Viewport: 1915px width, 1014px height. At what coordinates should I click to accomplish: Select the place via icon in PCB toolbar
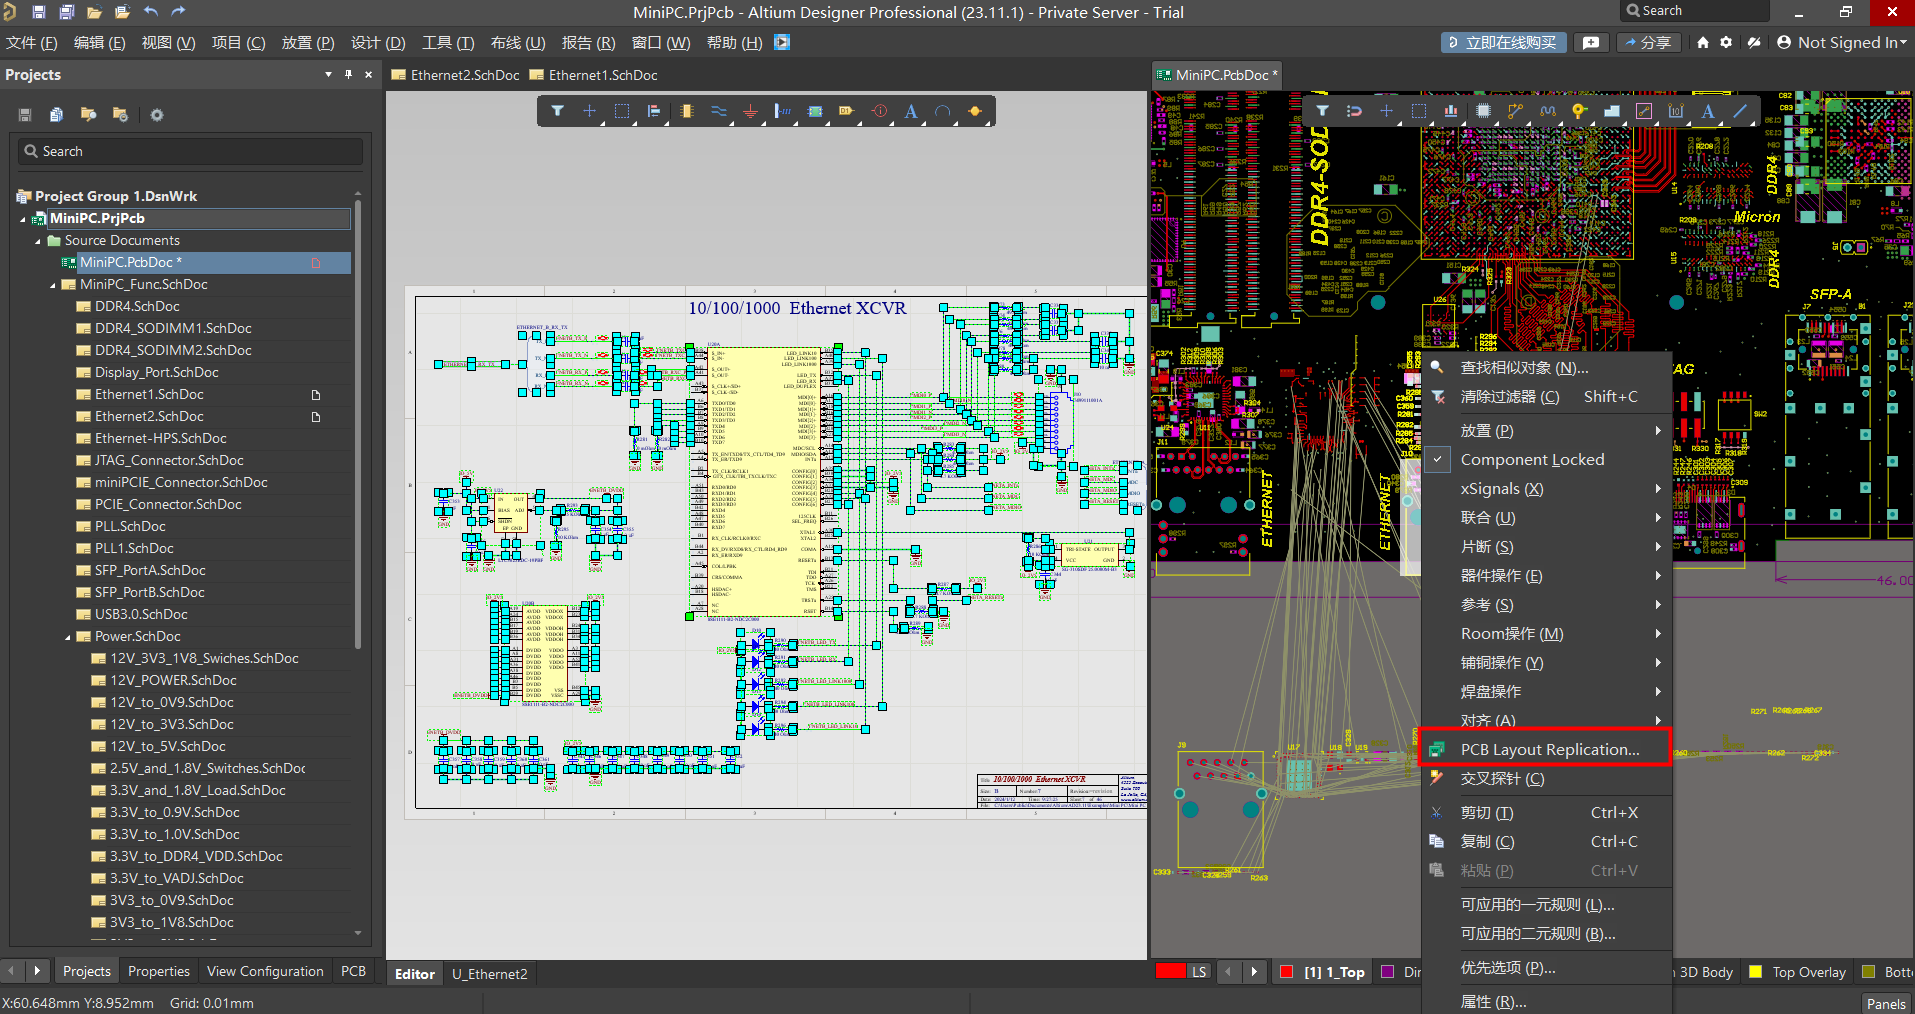1579,111
